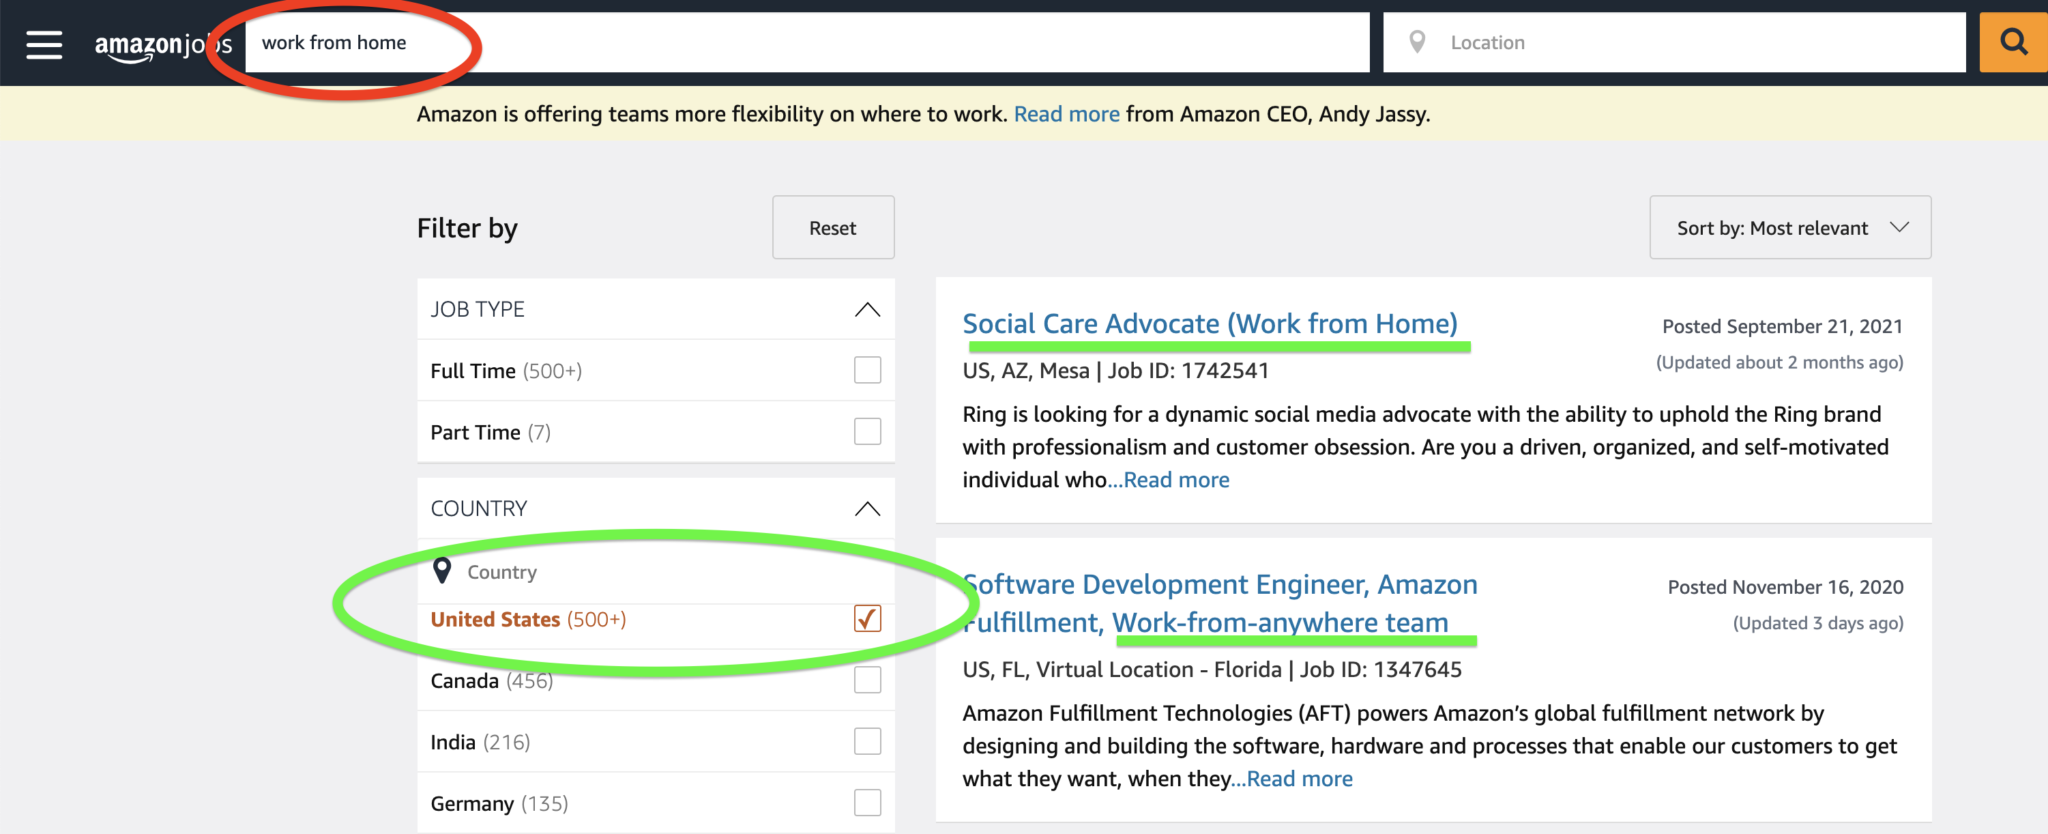Screen dimensions: 2048x834
Task: Click Read more on Social Care Advocate
Action: [1176, 480]
